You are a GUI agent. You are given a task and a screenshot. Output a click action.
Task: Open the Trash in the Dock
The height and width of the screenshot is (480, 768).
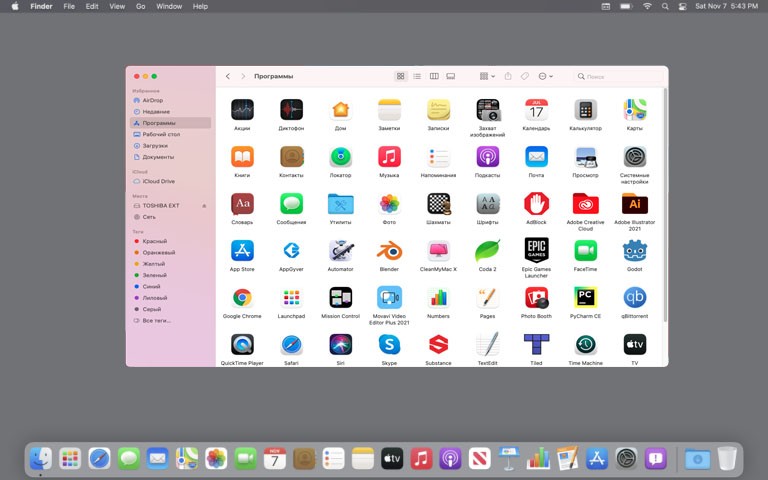pyautogui.click(x=727, y=459)
